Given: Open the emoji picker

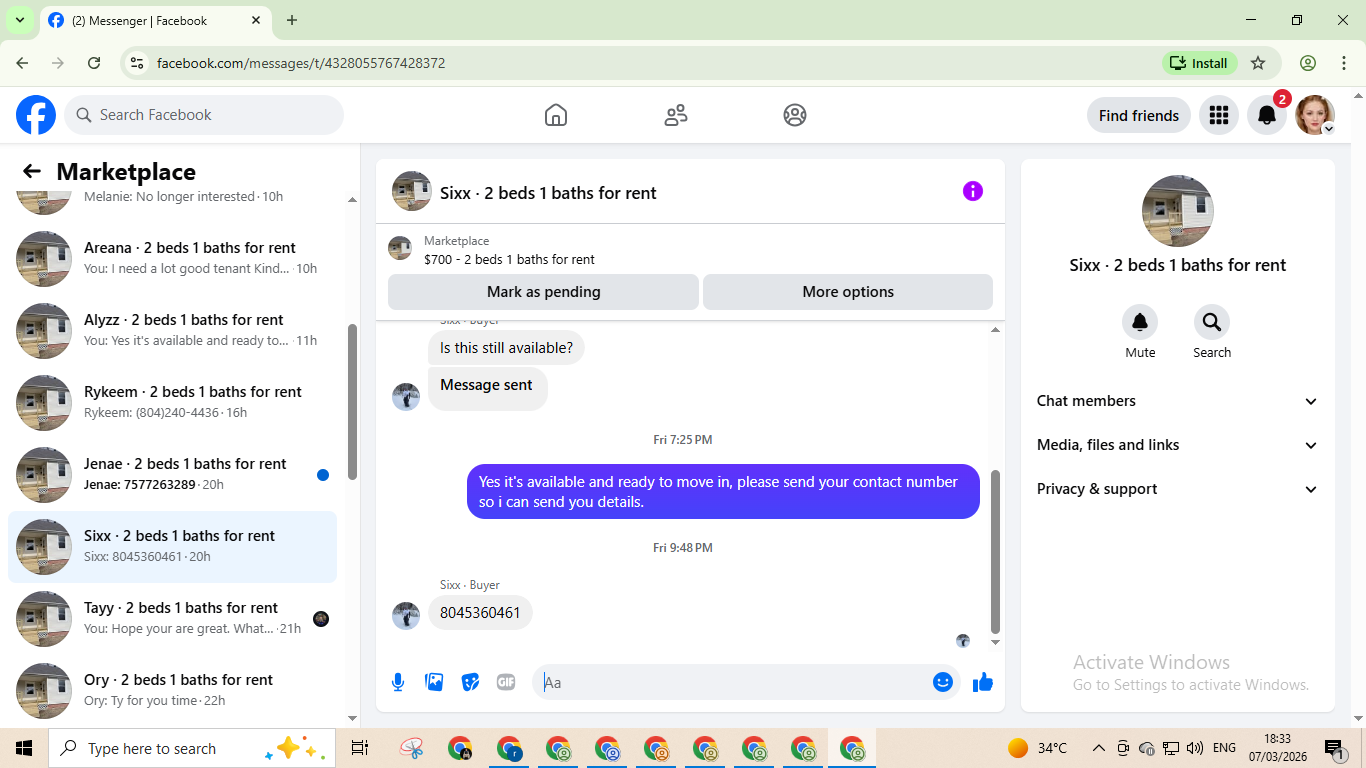Looking at the screenshot, I should 942,682.
